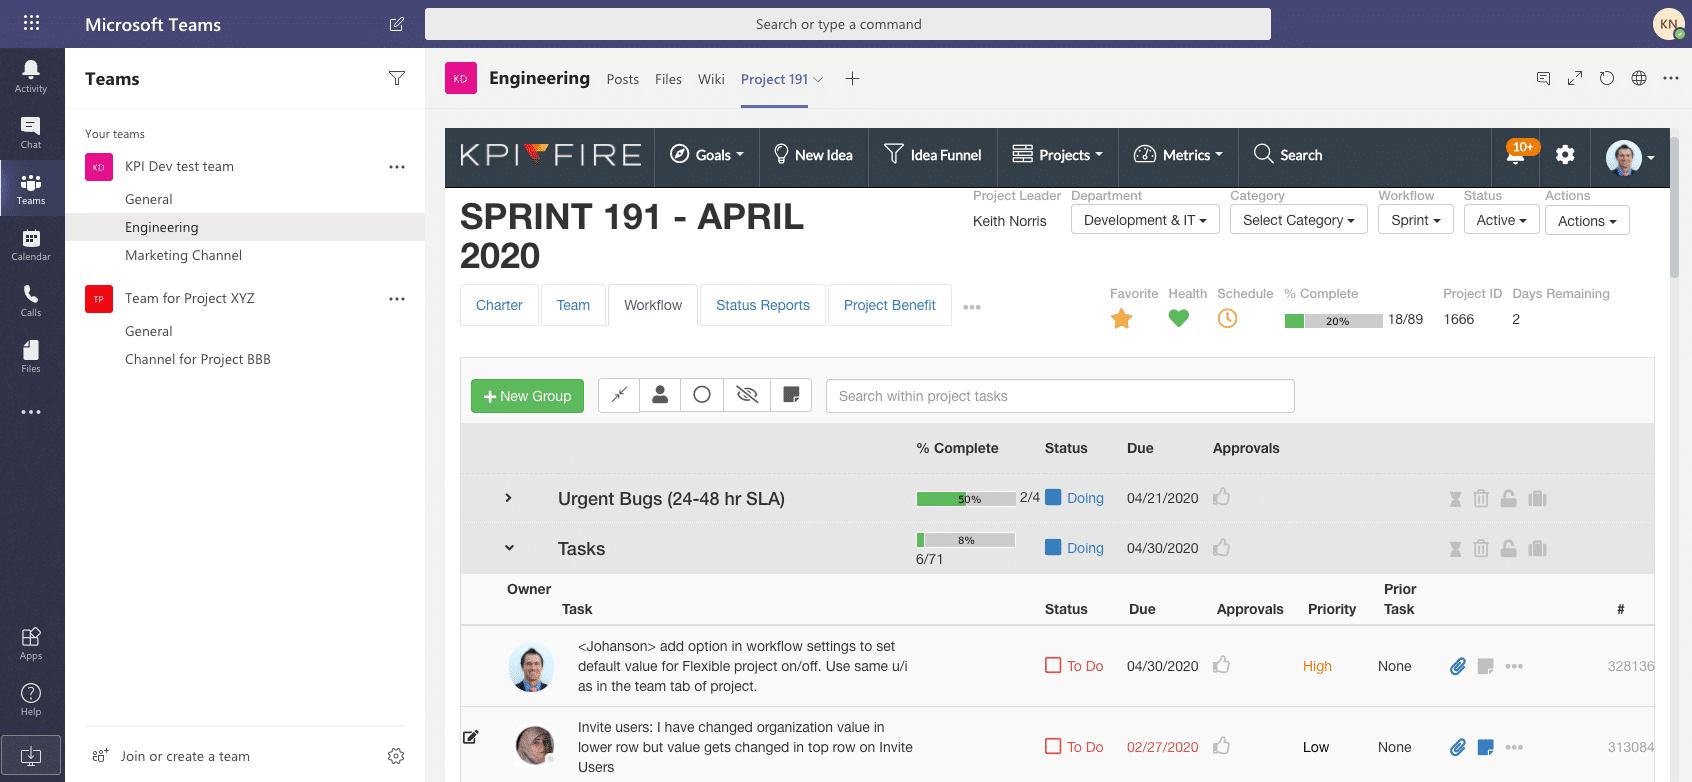The height and width of the screenshot is (782, 1692).
Task: Open the Team tab
Action: coord(573,305)
